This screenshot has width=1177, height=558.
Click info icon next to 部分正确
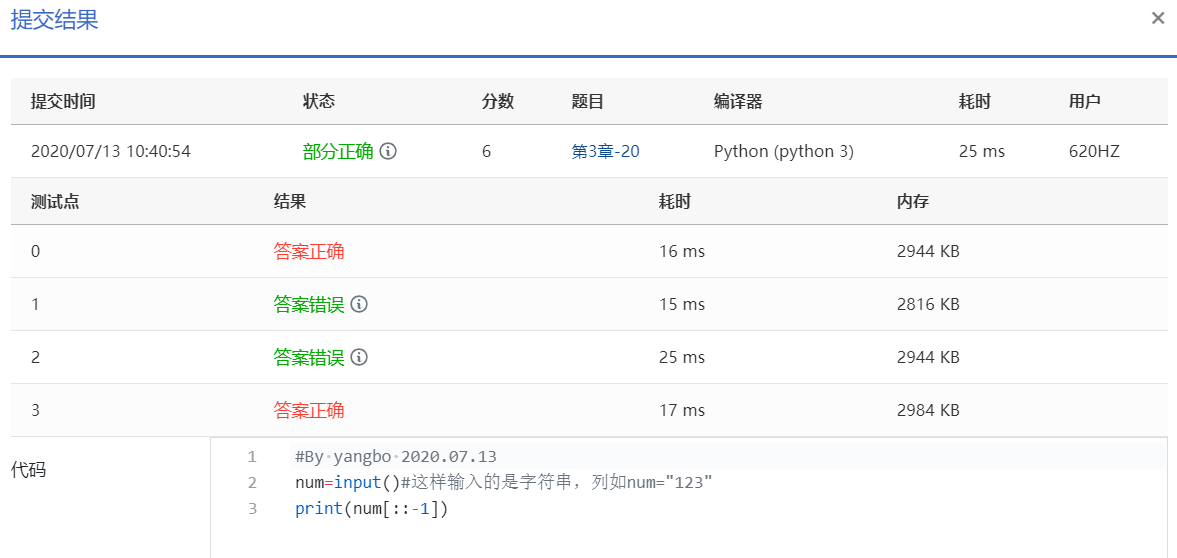(388, 151)
